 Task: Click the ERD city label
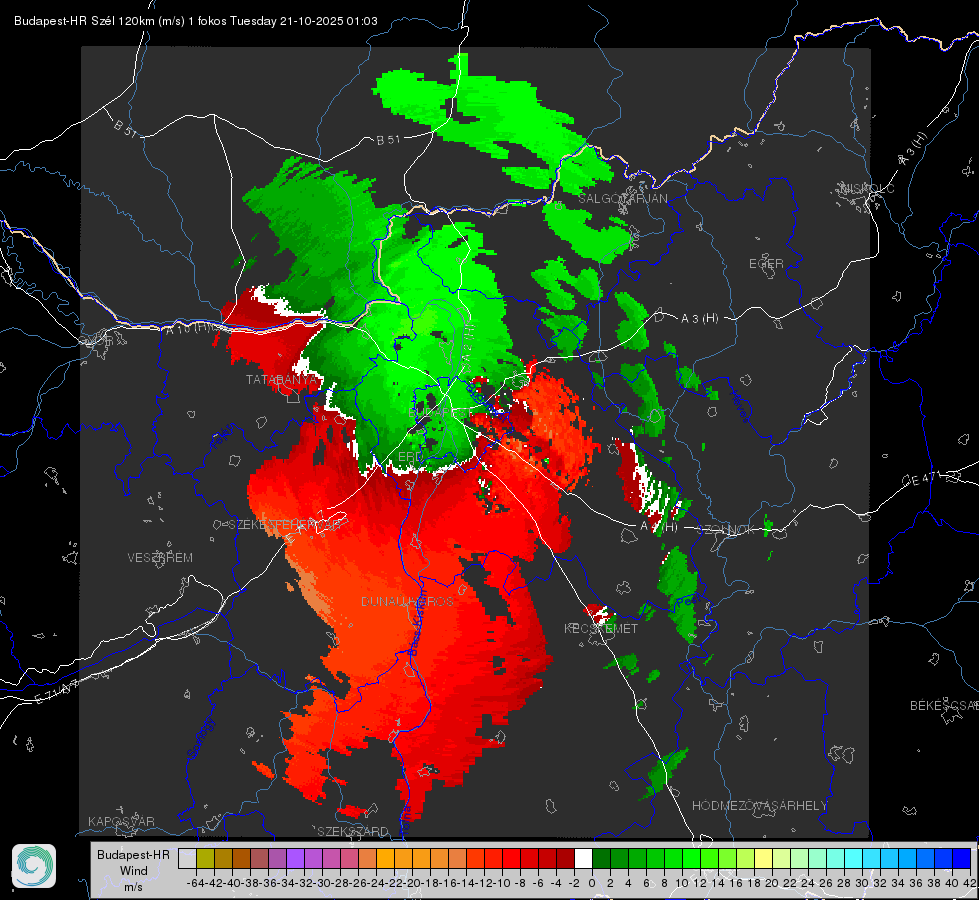(x=410, y=457)
